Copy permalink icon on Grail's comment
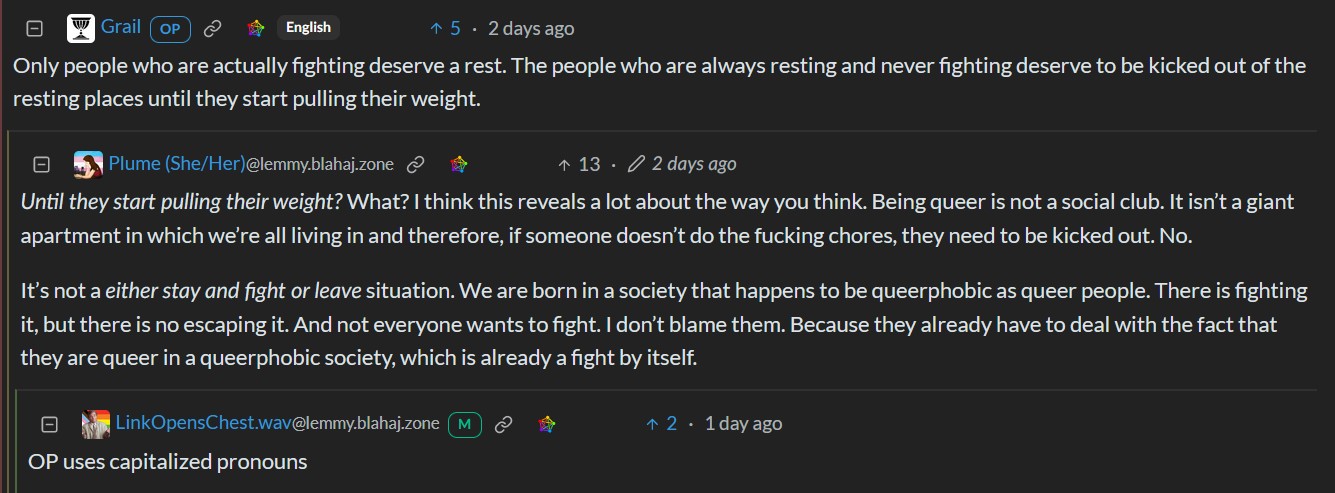The height and width of the screenshot is (493, 1335). tap(212, 29)
